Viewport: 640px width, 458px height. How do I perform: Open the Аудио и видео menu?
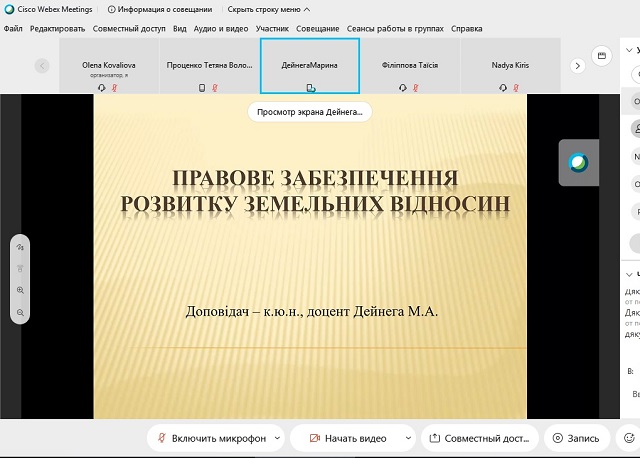tap(221, 28)
